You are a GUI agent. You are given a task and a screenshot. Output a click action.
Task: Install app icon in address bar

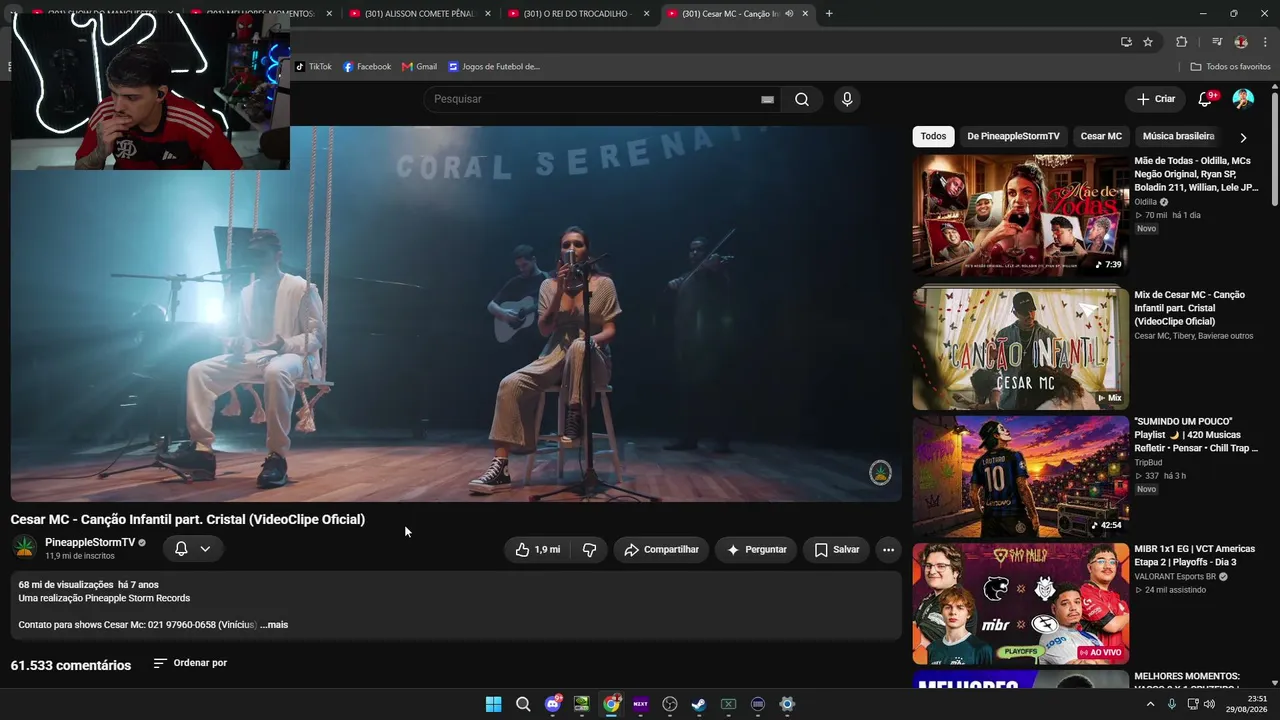tap(1126, 42)
